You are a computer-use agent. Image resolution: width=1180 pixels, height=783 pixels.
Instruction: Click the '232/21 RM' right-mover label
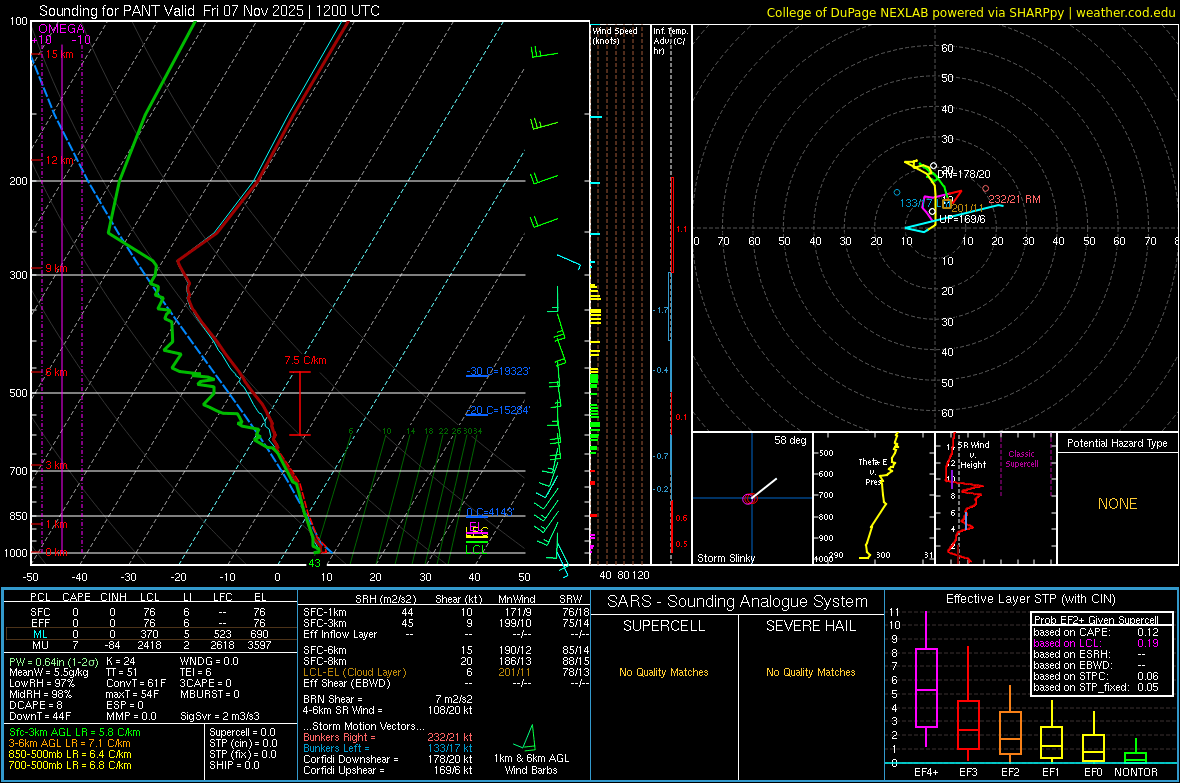coord(1014,200)
